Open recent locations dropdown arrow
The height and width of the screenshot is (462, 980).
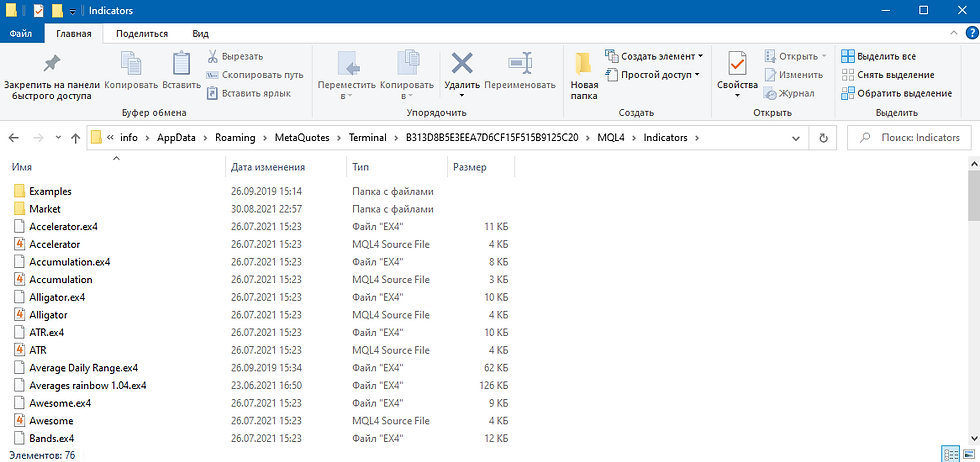click(58, 138)
